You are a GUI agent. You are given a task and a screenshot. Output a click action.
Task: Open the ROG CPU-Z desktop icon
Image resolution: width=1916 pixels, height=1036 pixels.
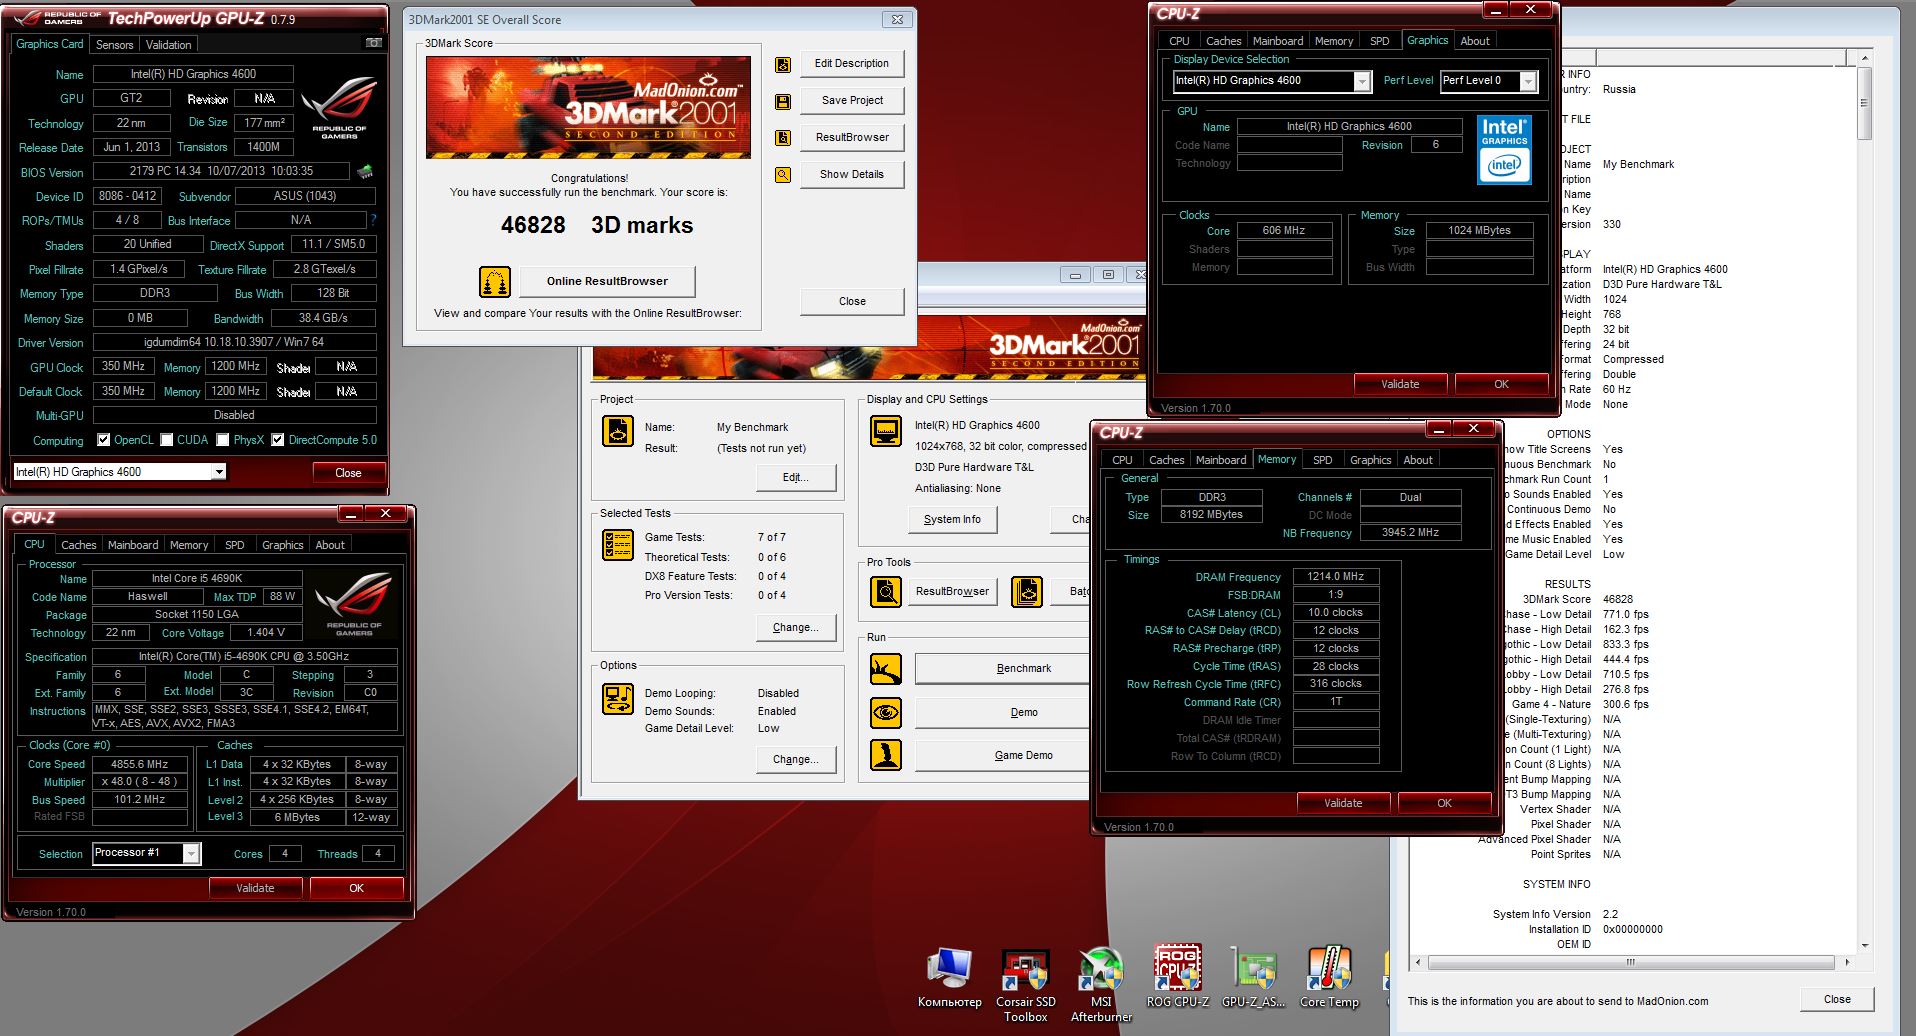point(1177,977)
